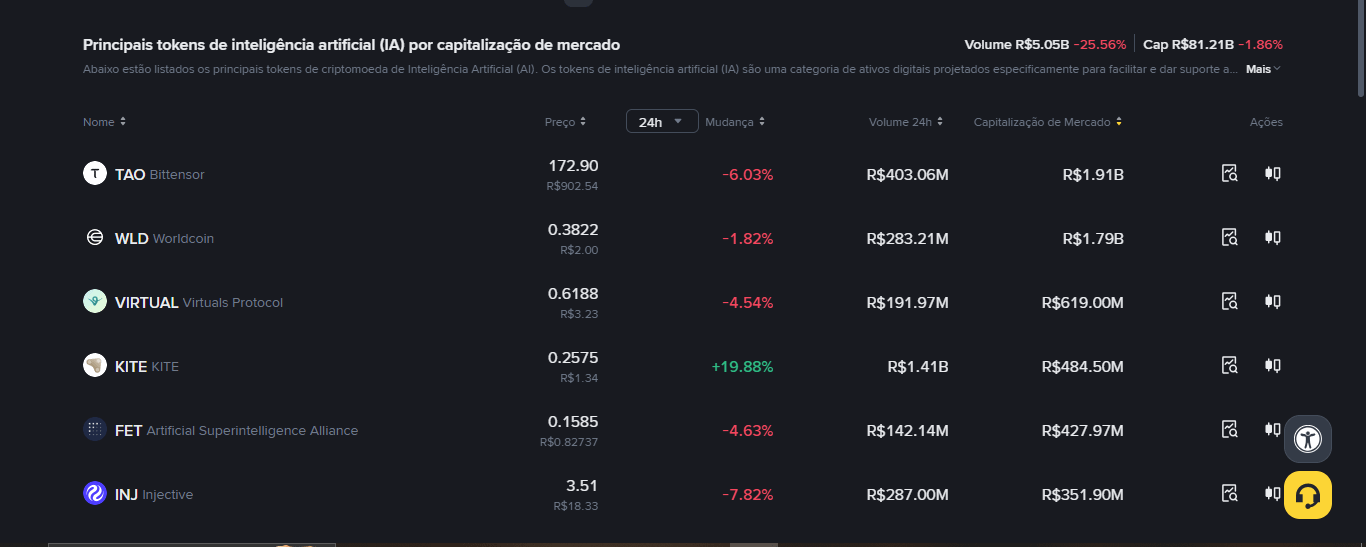Click the VIRTUAL chart details icon

tap(1230, 302)
